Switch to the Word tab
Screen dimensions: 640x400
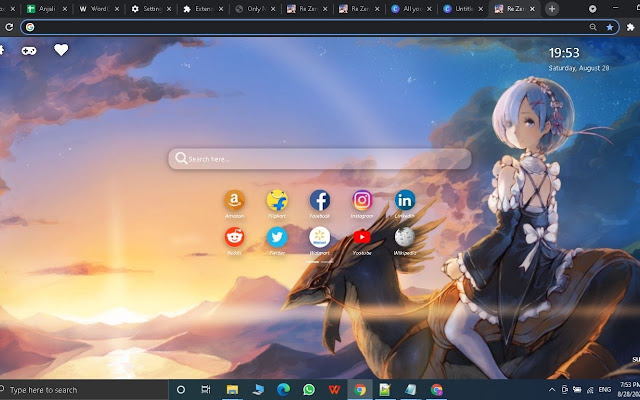point(98,9)
